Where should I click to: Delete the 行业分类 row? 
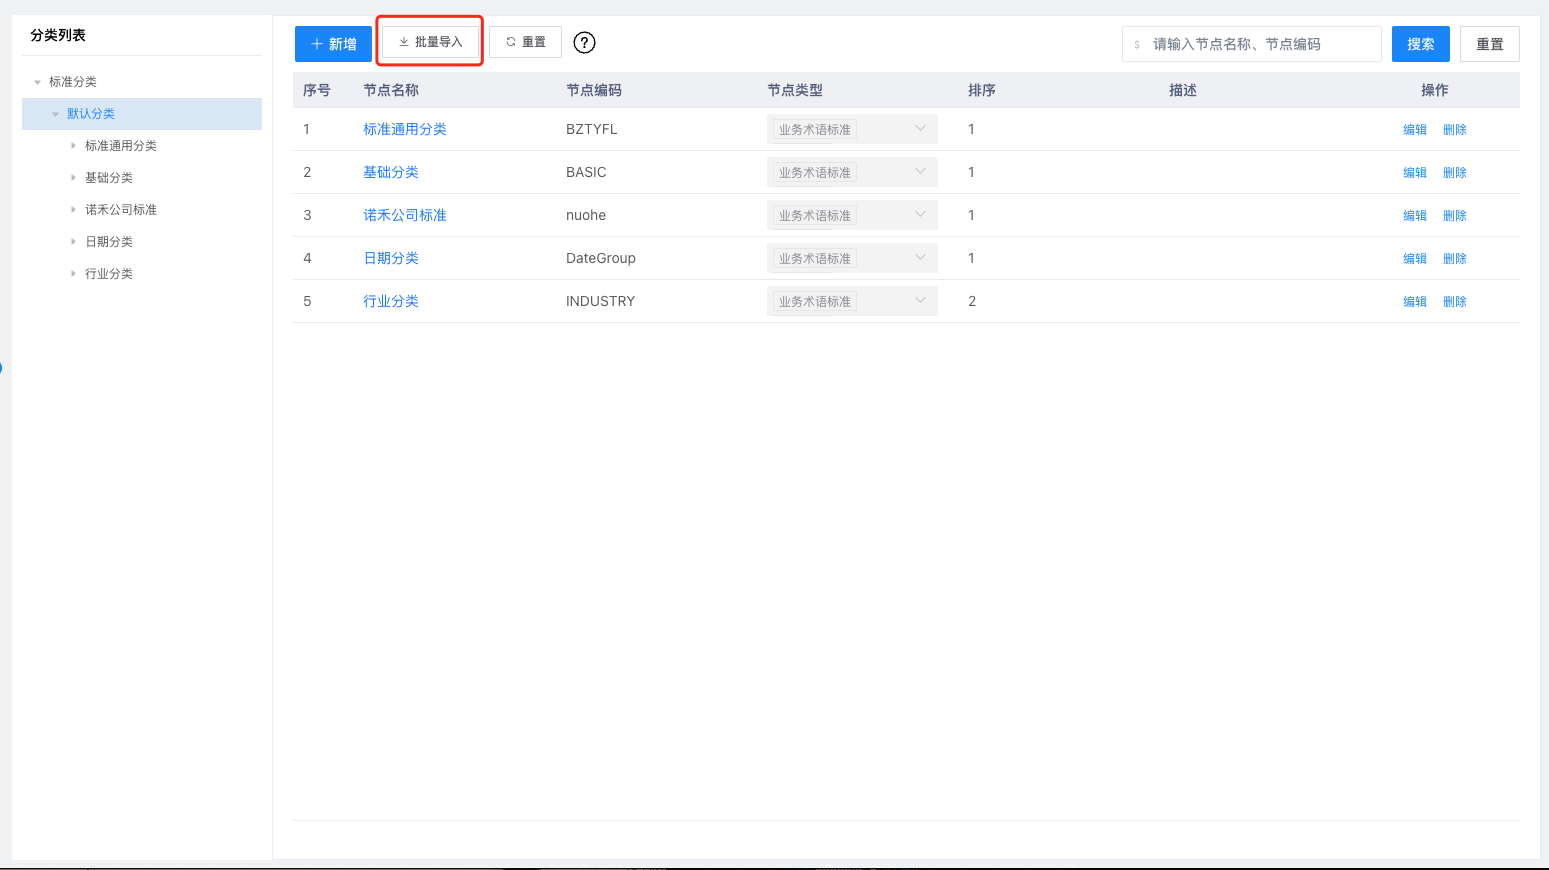point(1454,301)
